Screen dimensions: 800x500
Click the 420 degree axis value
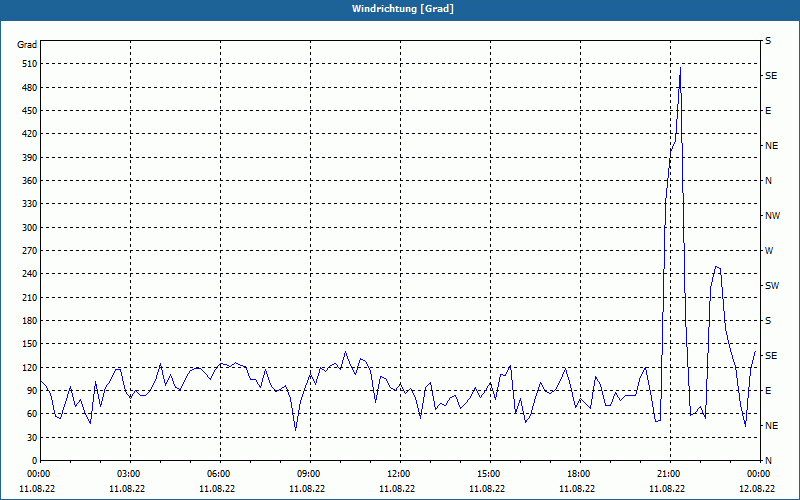[x=30, y=134]
